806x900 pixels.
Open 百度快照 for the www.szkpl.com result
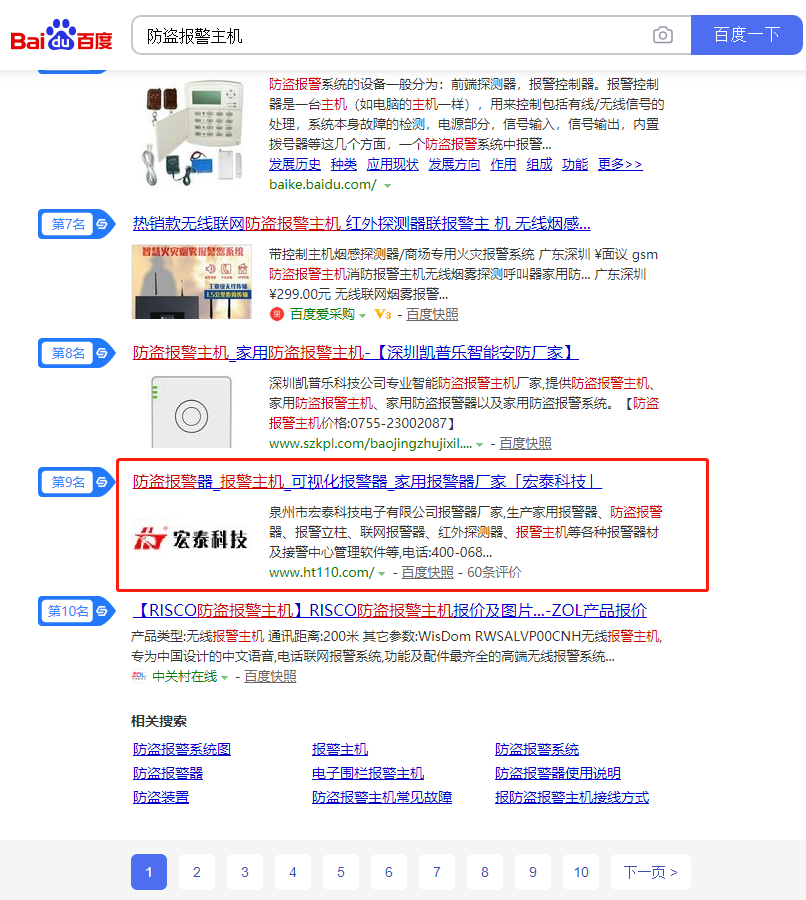[525, 444]
